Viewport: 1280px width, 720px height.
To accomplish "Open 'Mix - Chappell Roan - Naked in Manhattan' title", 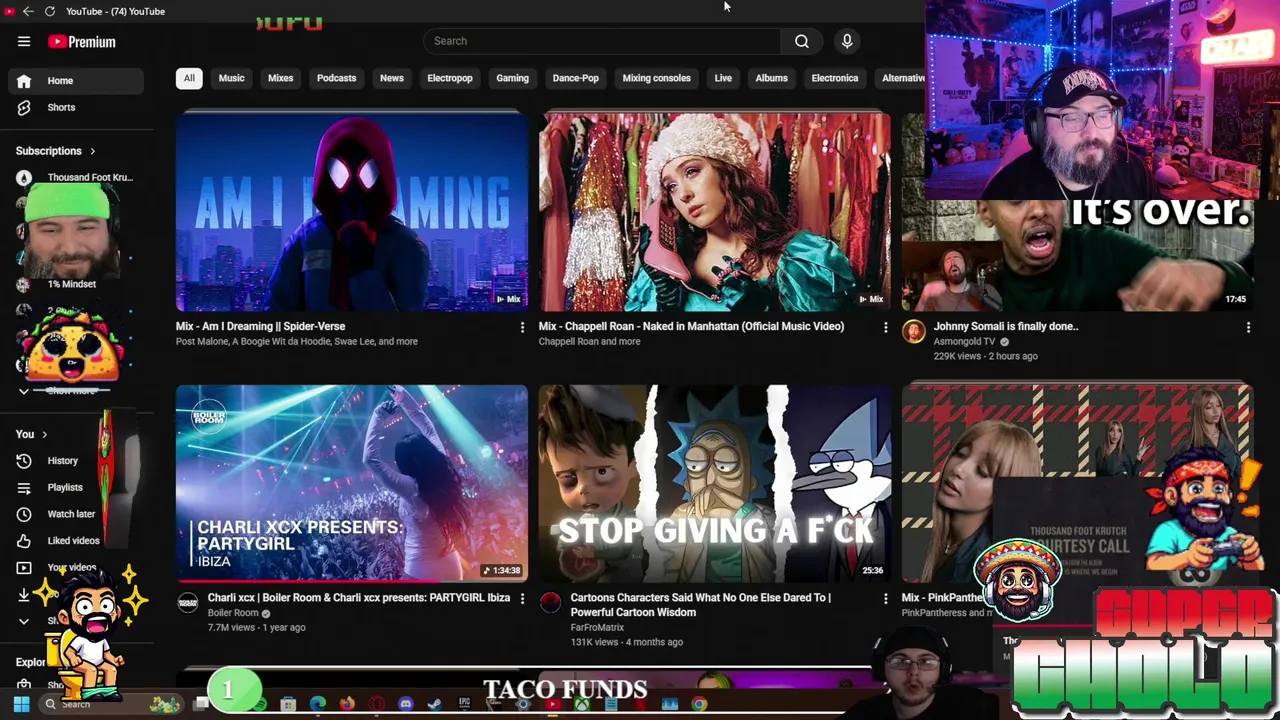I will 691,326.
